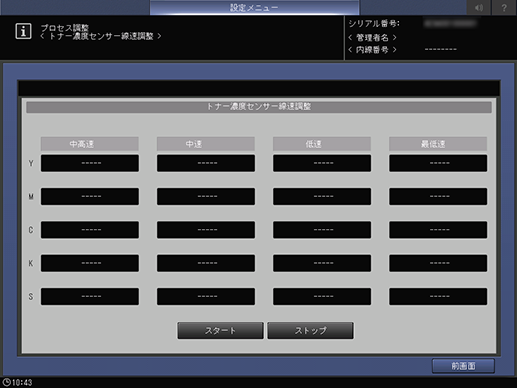
Task: Click the 中高速 column header
Action: (x=90, y=144)
